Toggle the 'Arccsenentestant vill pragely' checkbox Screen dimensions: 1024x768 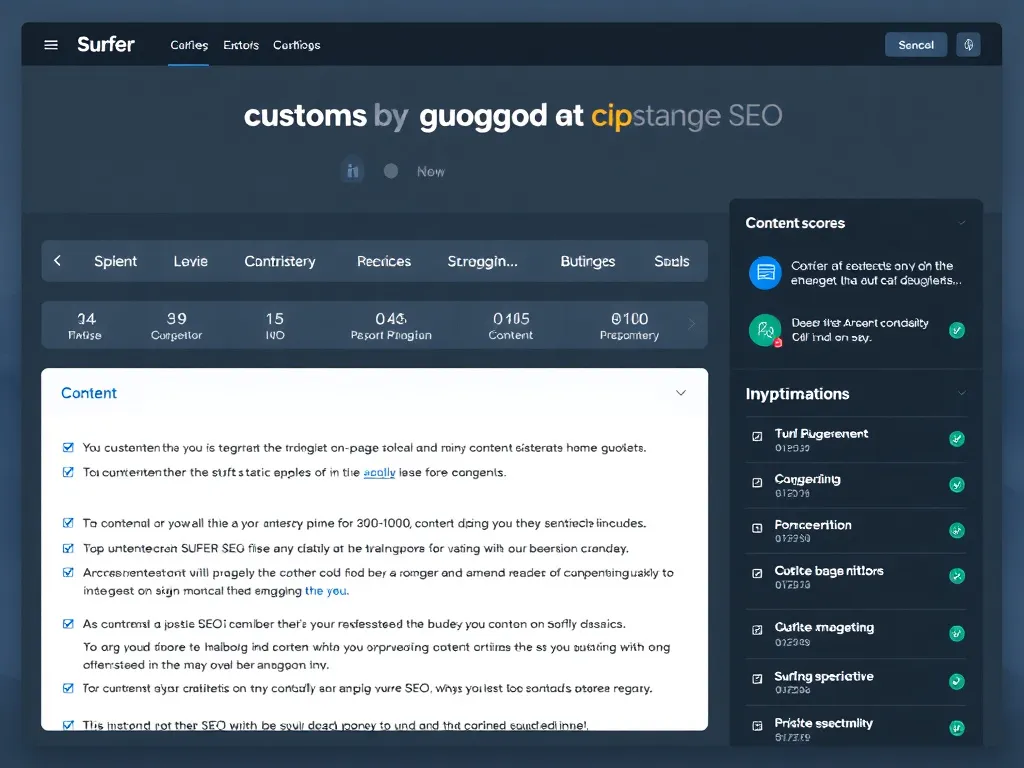pos(68,573)
